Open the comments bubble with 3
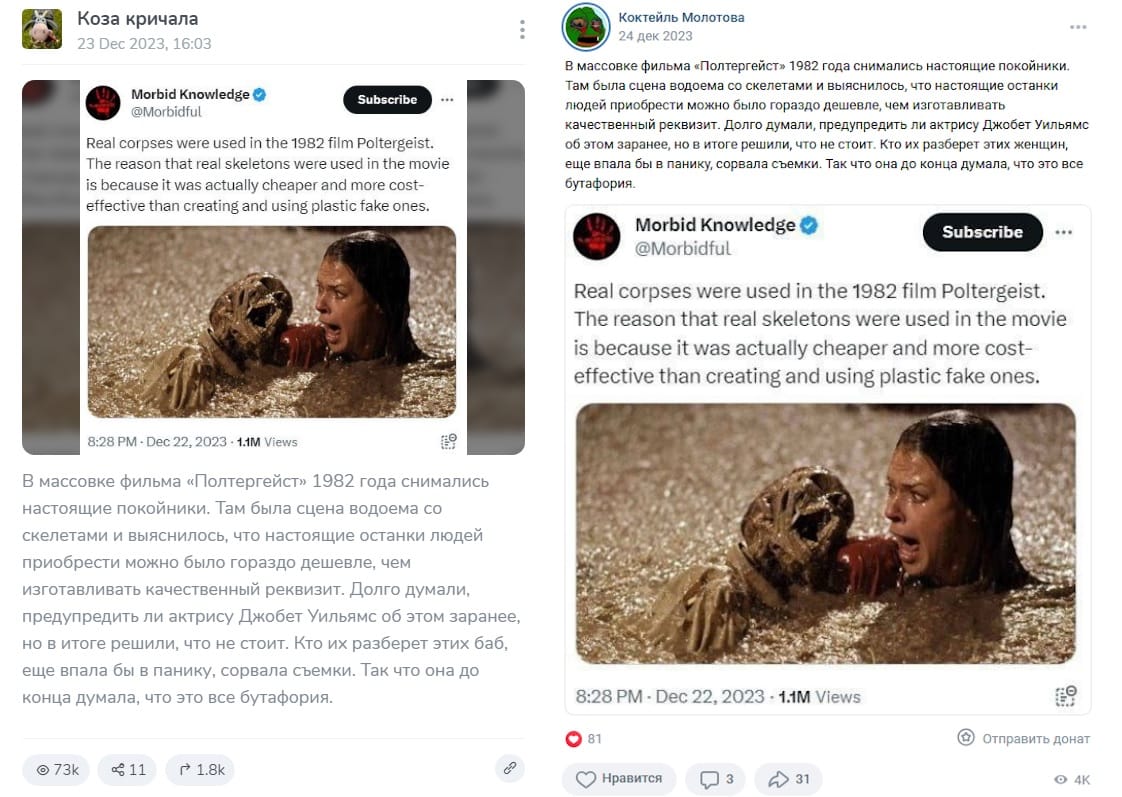 click(x=716, y=779)
